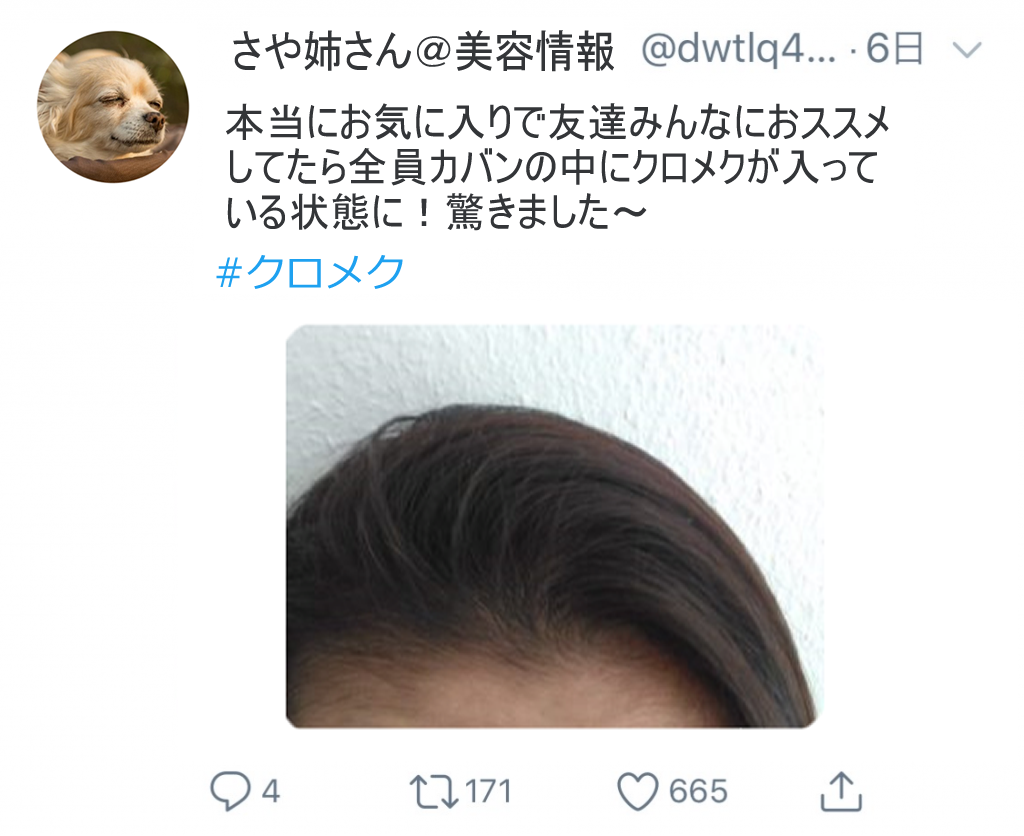The height and width of the screenshot is (836, 1024).
Task: Open the #クロメク hashtag
Action: 310,272
